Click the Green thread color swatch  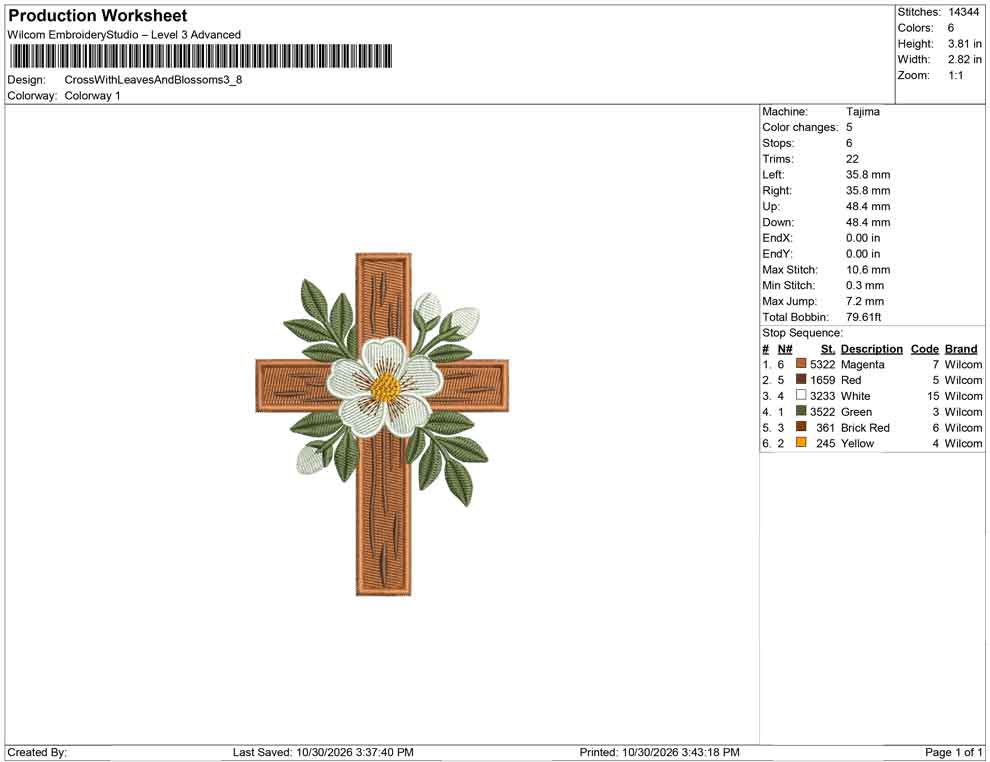click(x=801, y=411)
